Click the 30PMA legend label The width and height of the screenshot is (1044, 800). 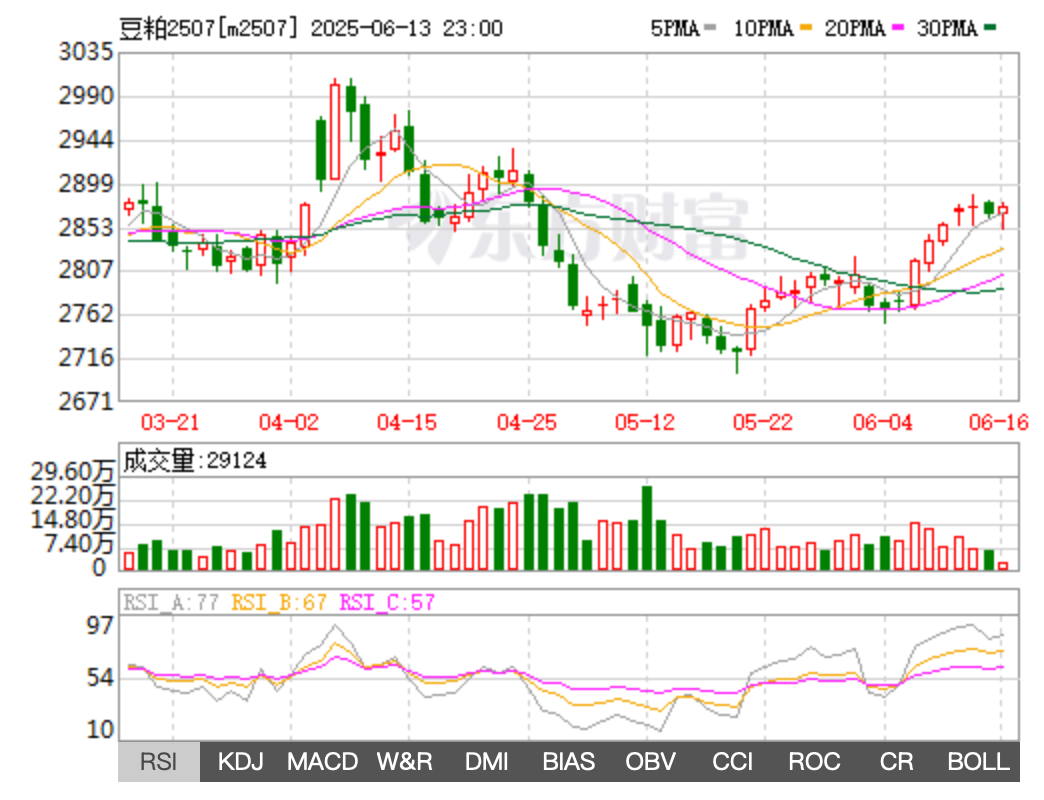point(946,29)
